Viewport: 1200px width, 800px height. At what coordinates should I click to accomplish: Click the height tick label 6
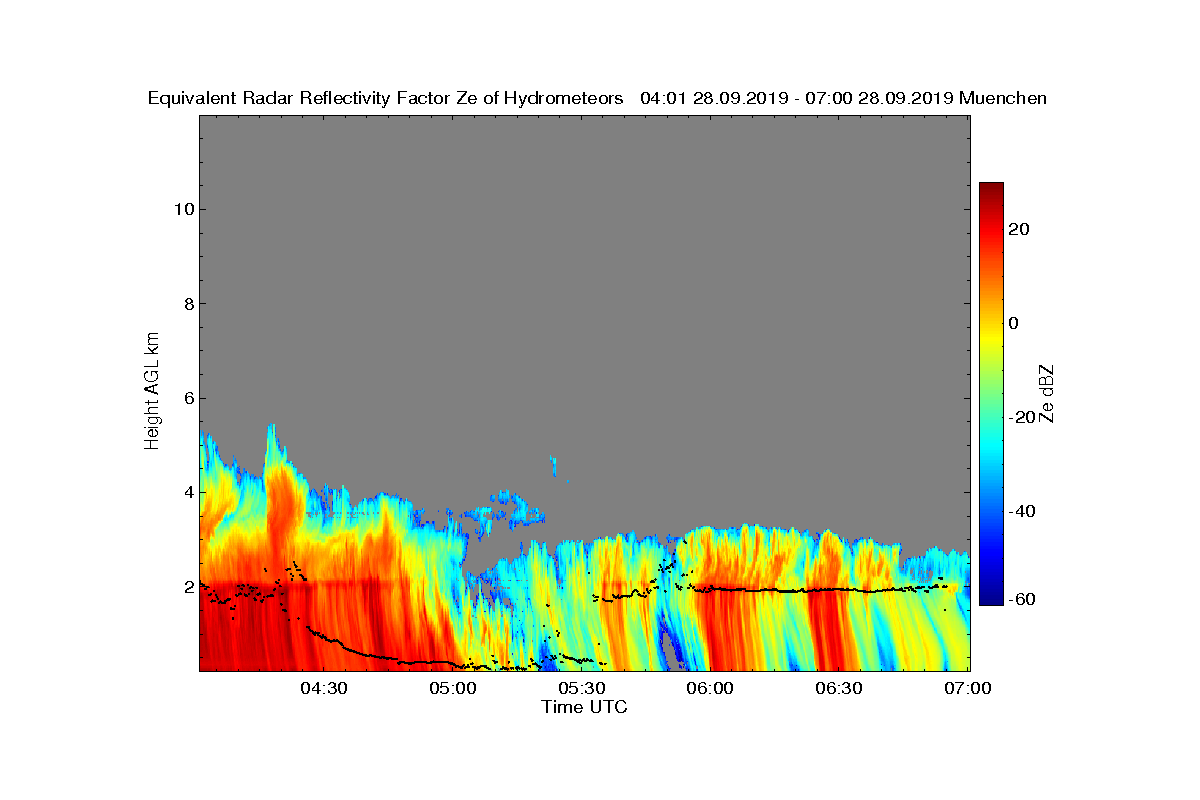click(187, 398)
